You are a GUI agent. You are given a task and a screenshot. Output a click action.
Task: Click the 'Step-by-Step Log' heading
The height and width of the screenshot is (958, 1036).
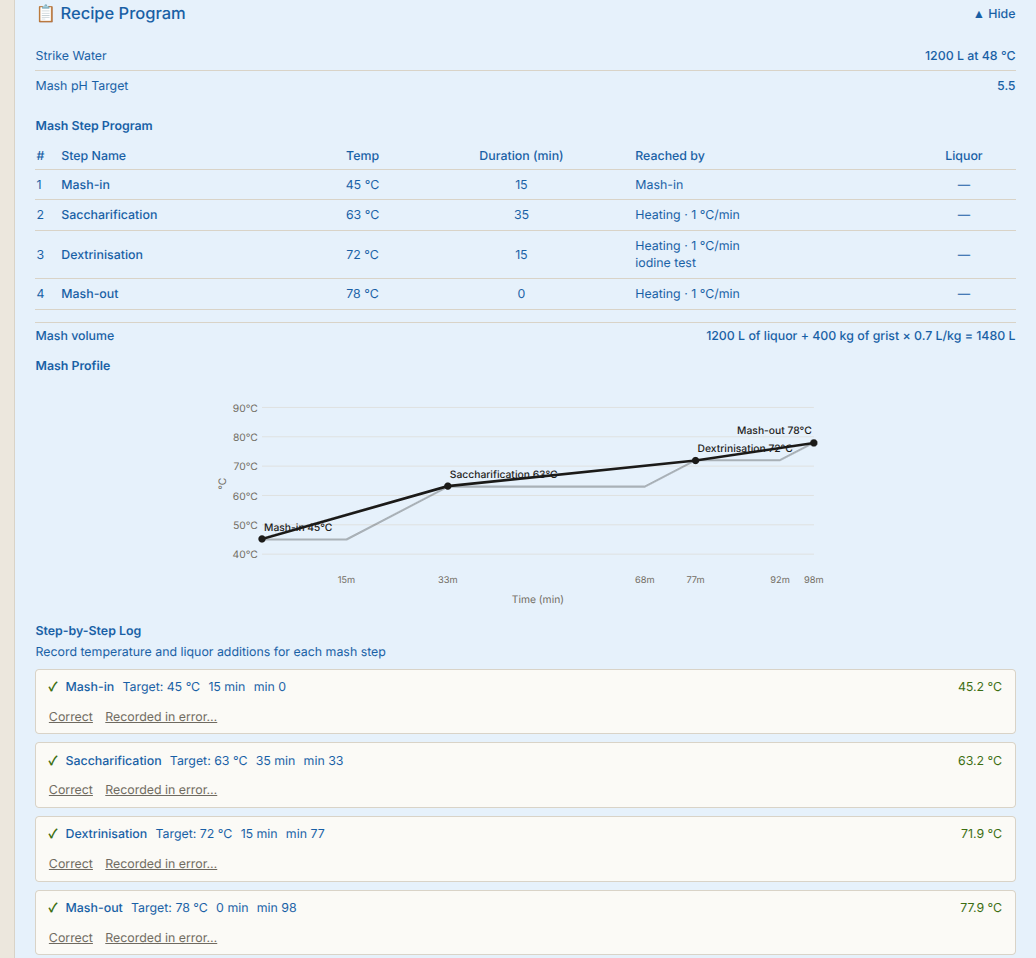pos(89,631)
